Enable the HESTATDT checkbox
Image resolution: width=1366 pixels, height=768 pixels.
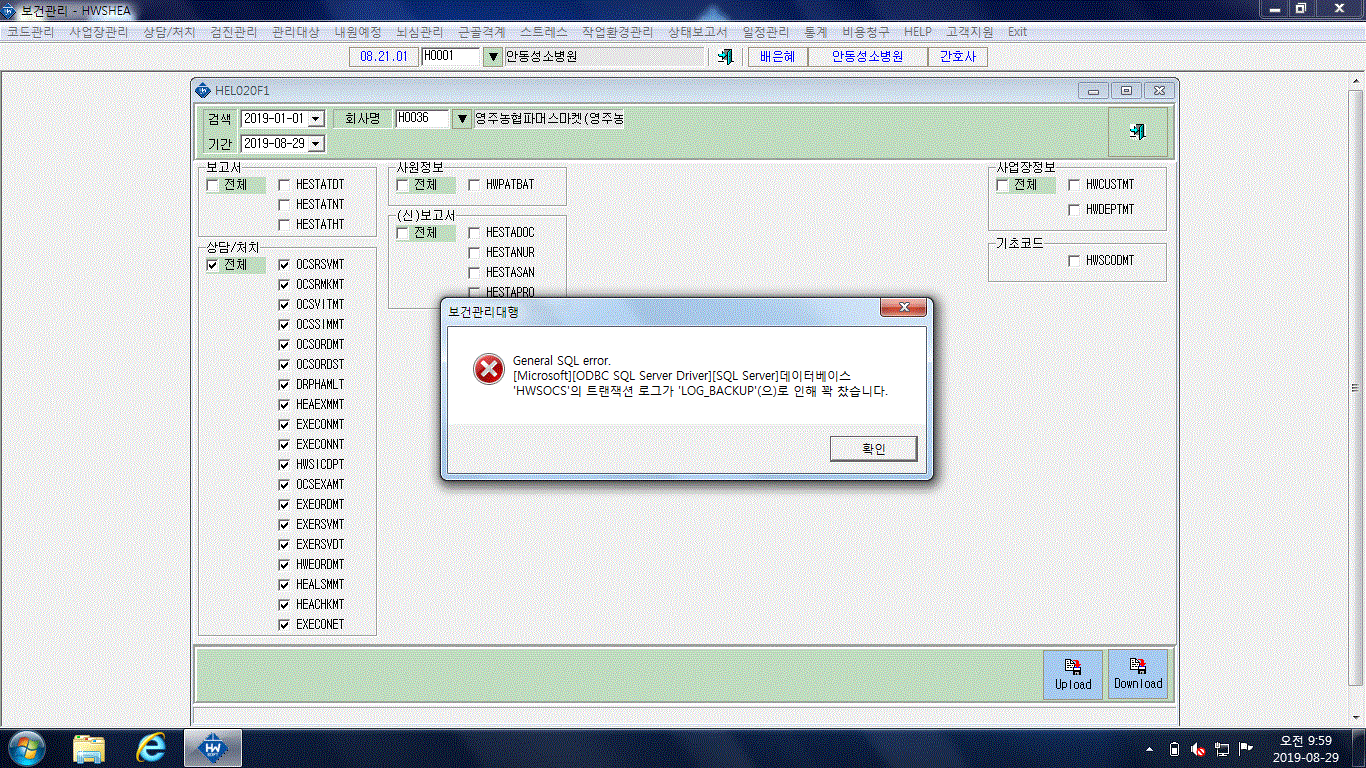(284, 185)
